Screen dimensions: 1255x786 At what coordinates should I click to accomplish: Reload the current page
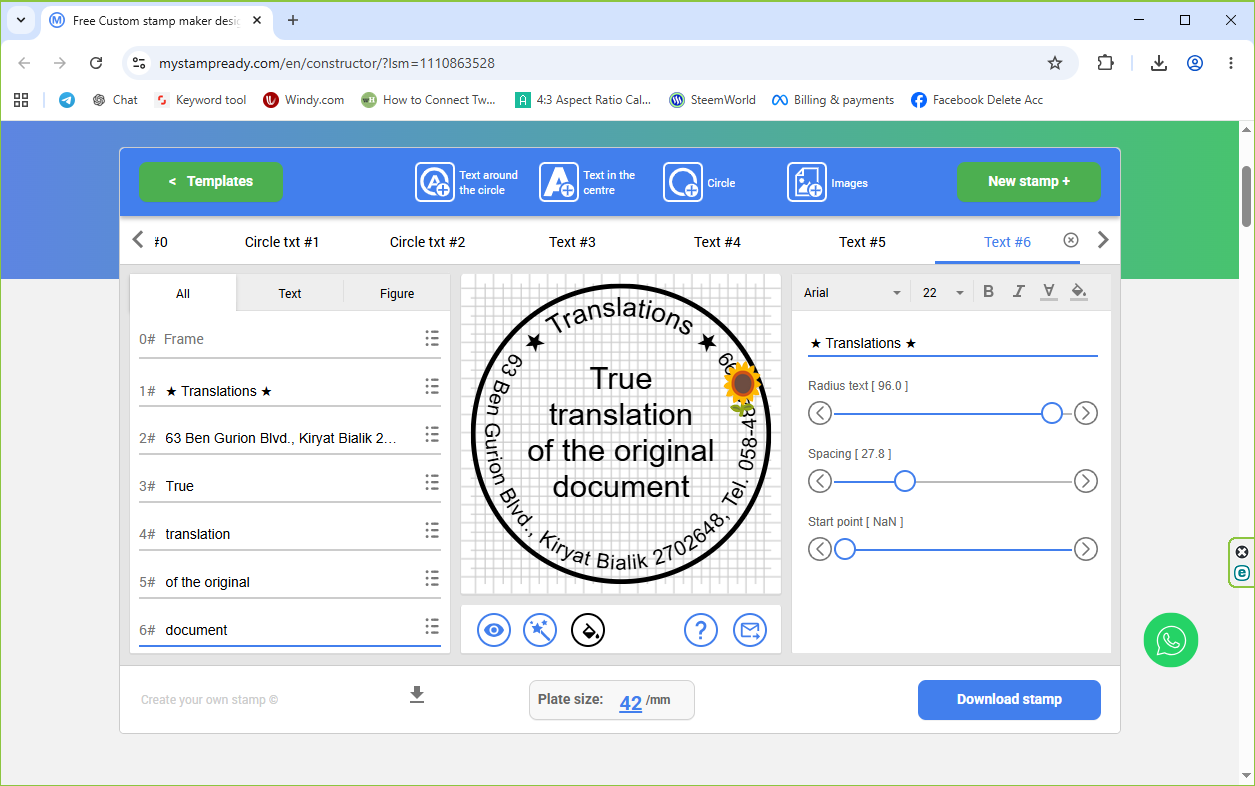click(x=96, y=63)
